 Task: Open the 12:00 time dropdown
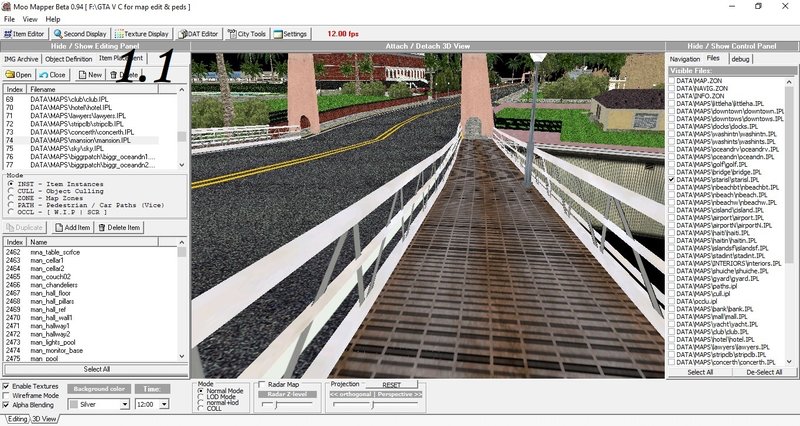tap(164, 405)
